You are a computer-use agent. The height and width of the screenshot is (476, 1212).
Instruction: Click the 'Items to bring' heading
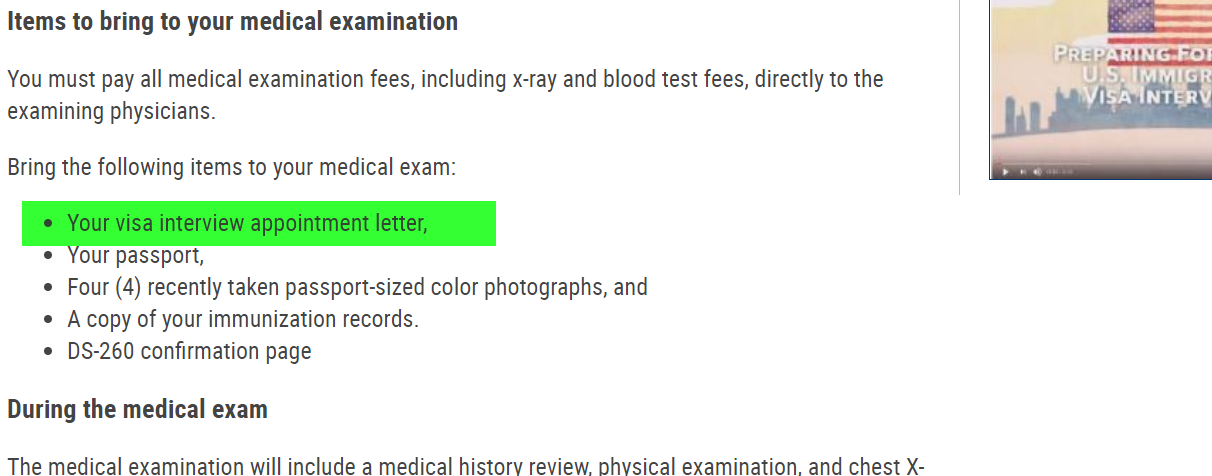point(233,22)
